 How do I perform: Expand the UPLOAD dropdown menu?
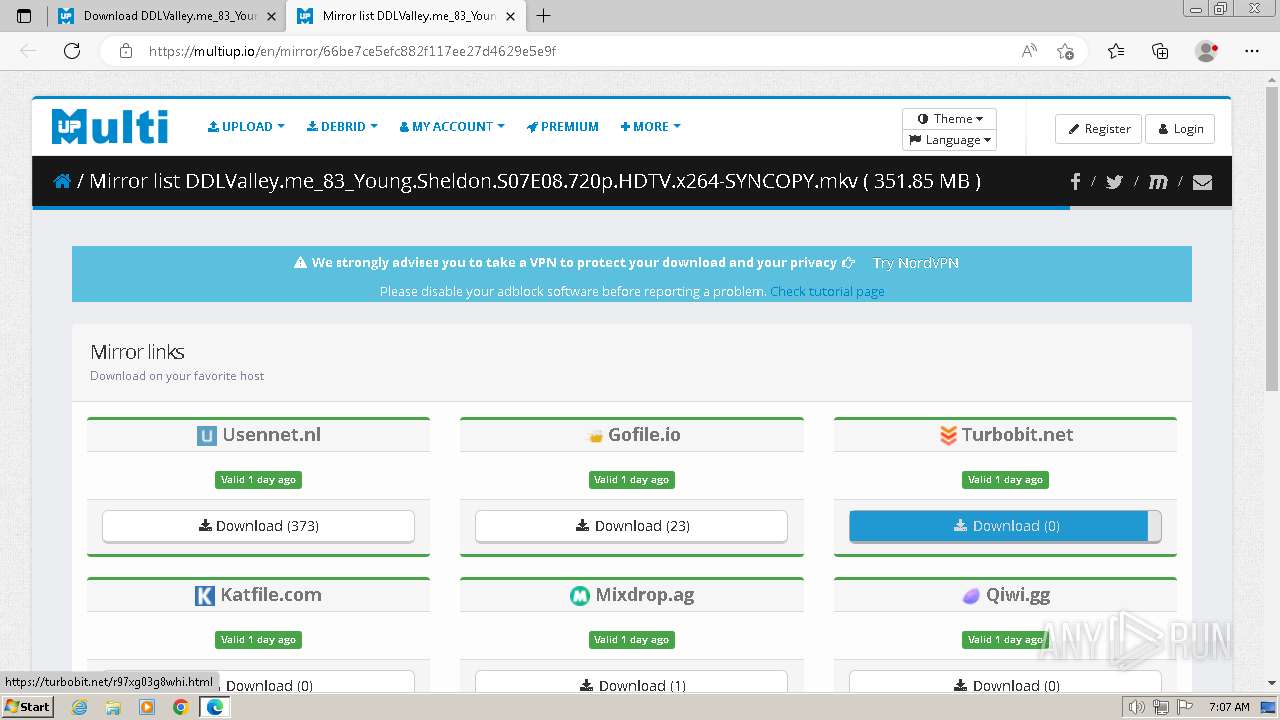tap(246, 127)
